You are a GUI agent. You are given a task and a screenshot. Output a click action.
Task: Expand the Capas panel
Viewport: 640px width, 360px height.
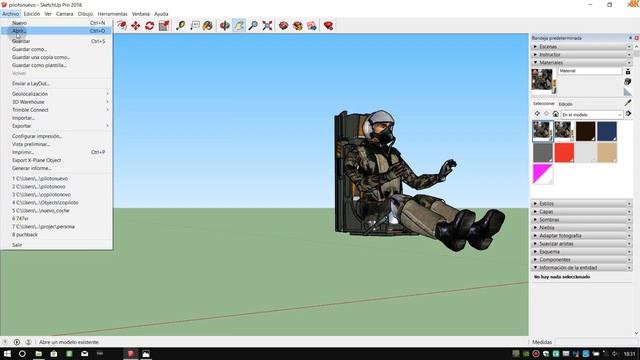(x=582, y=211)
